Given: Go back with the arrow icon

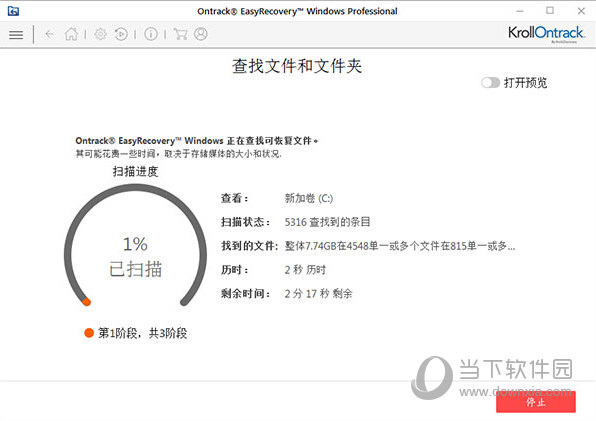Looking at the screenshot, I should [x=49, y=34].
